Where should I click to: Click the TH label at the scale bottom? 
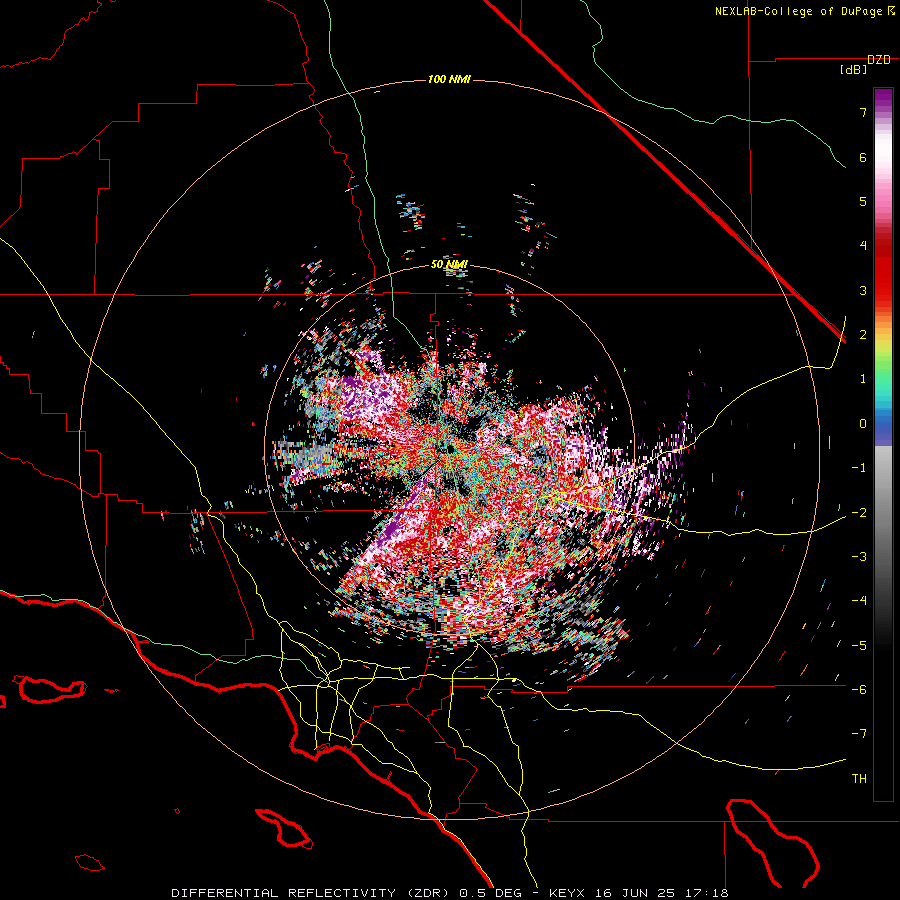(x=859, y=778)
